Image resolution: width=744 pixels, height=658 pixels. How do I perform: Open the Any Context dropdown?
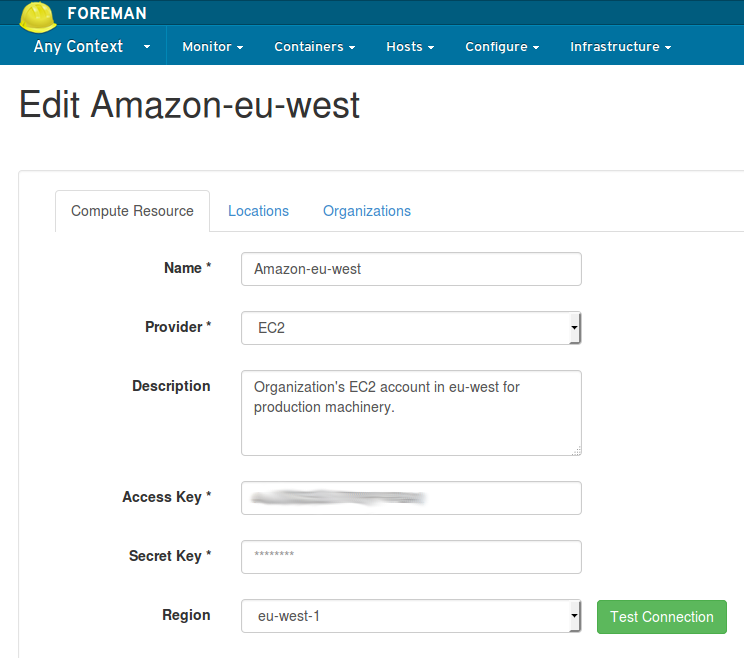[x=79, y=46]
